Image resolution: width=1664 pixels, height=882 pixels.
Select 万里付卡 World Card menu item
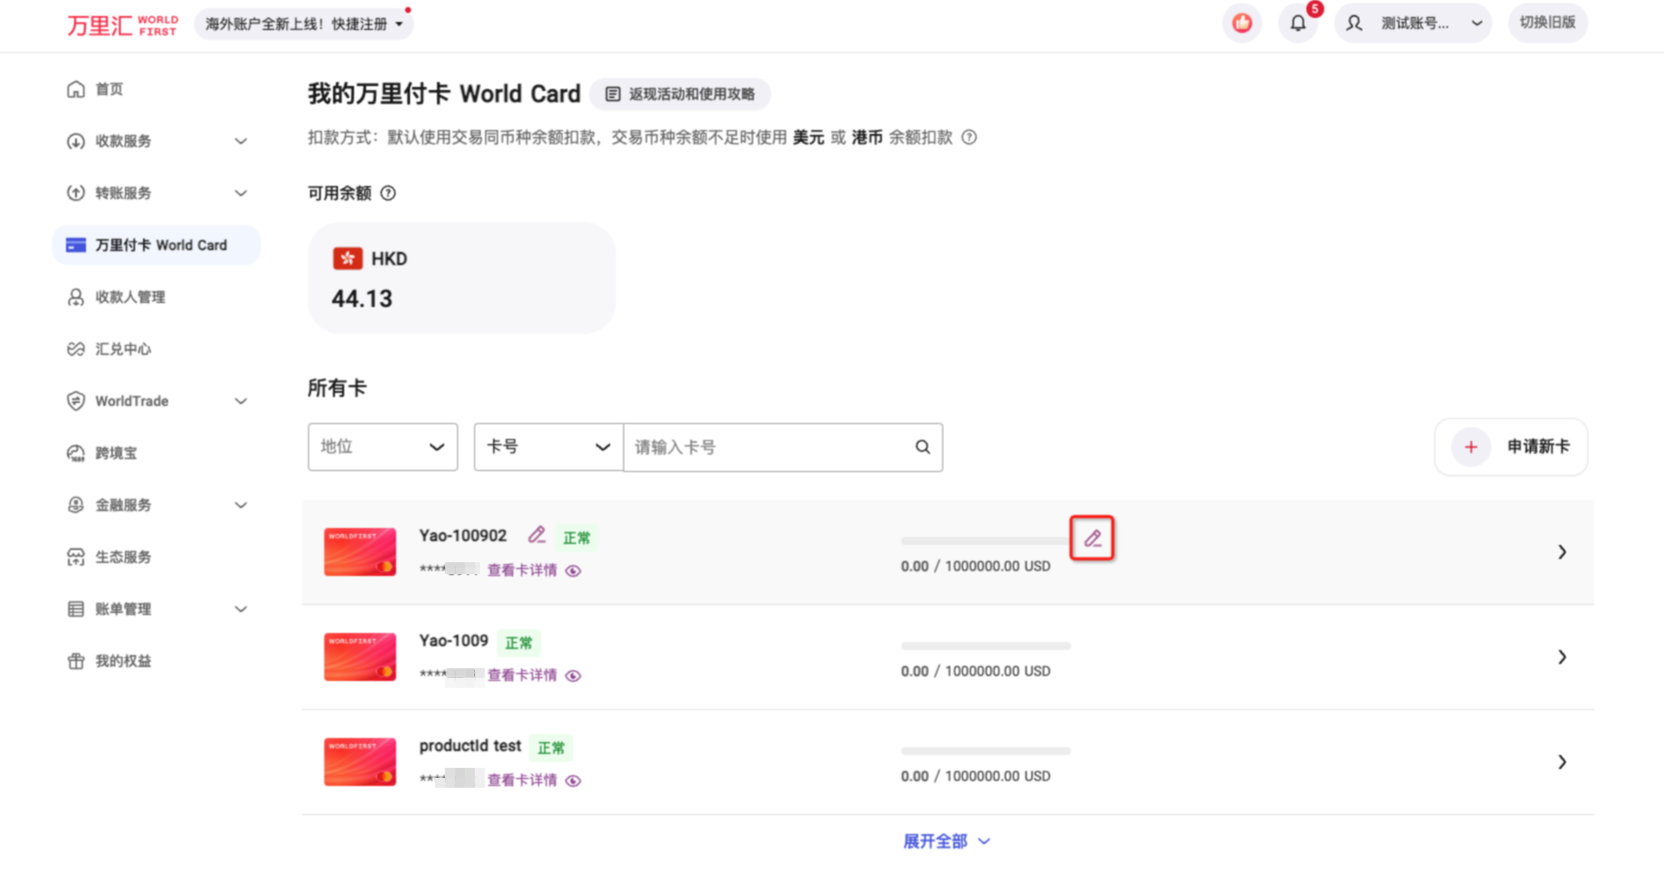click(157, 245)
